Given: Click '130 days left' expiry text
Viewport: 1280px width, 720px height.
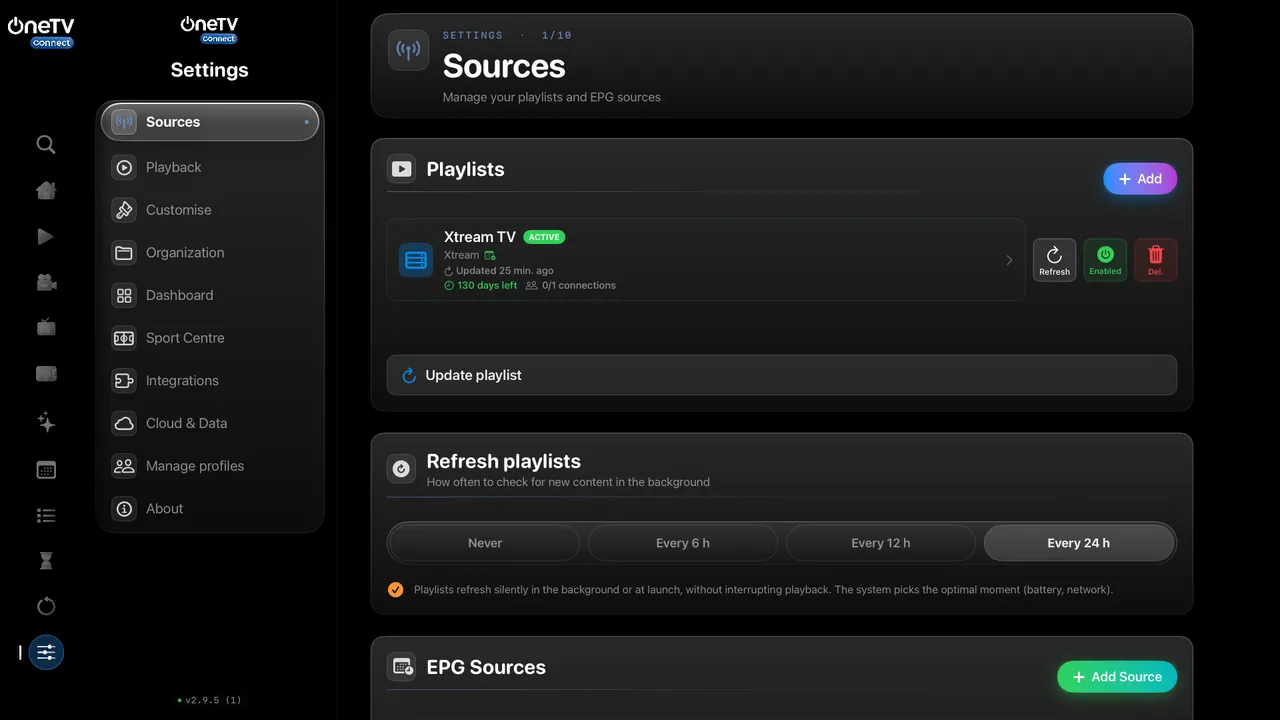Looking at the screenshot, I should point(487,285).
